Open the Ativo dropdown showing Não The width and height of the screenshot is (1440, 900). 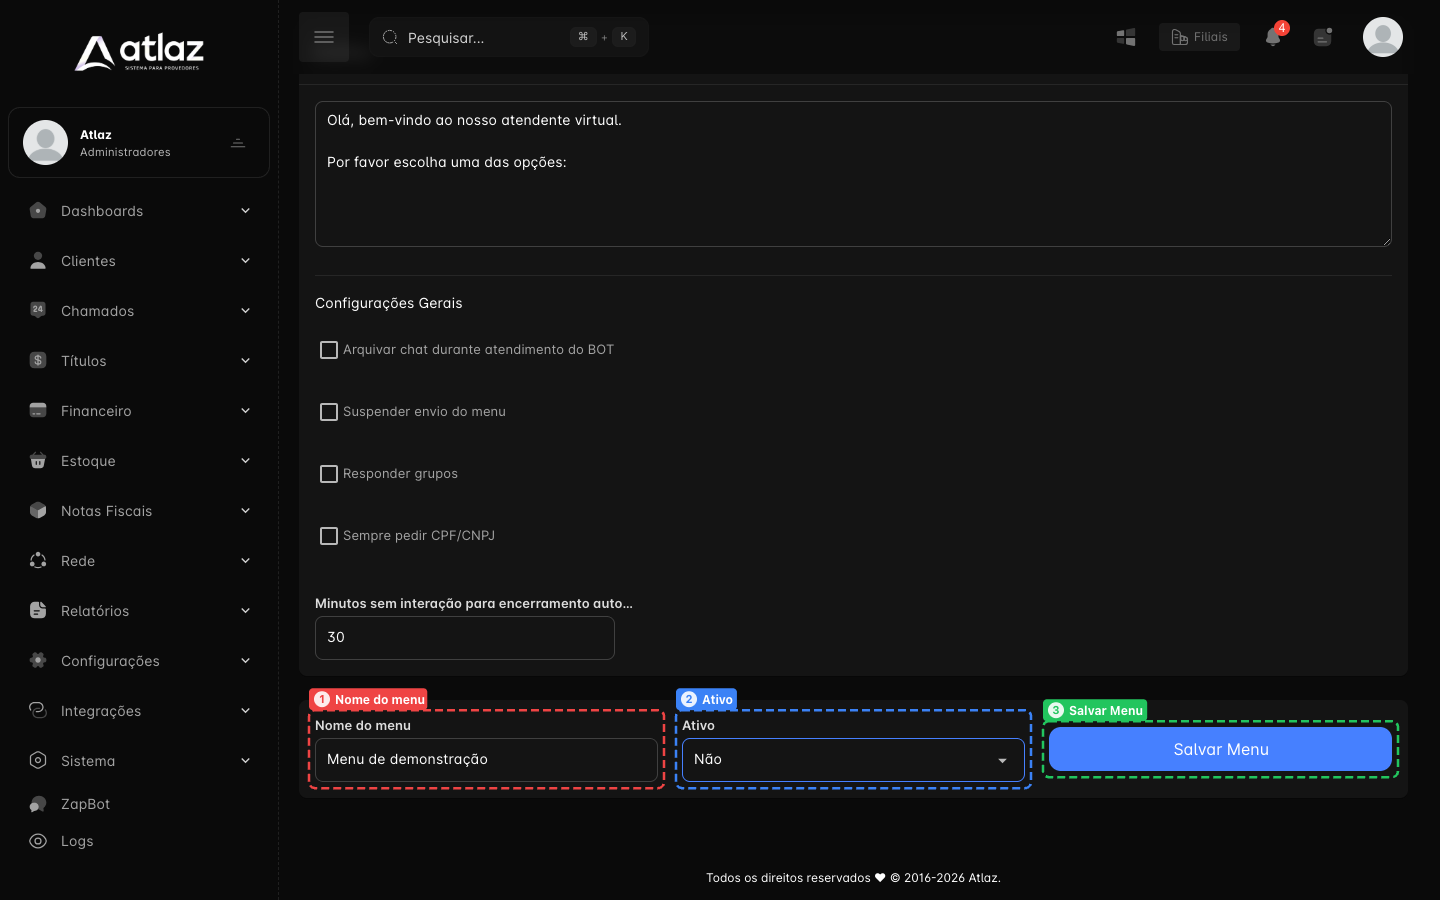click(x=853, y=760)
